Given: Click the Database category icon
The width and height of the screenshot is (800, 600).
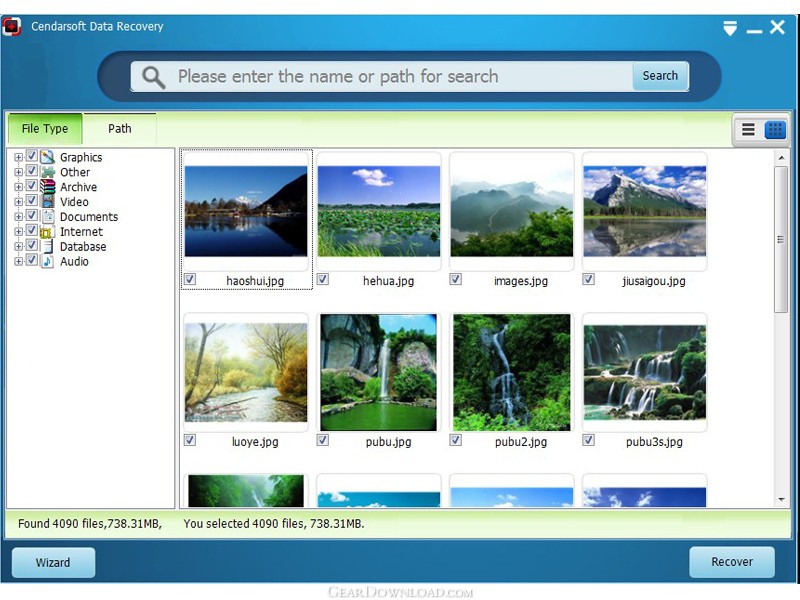Looking at the screenshot, I should tap(47, 246).
